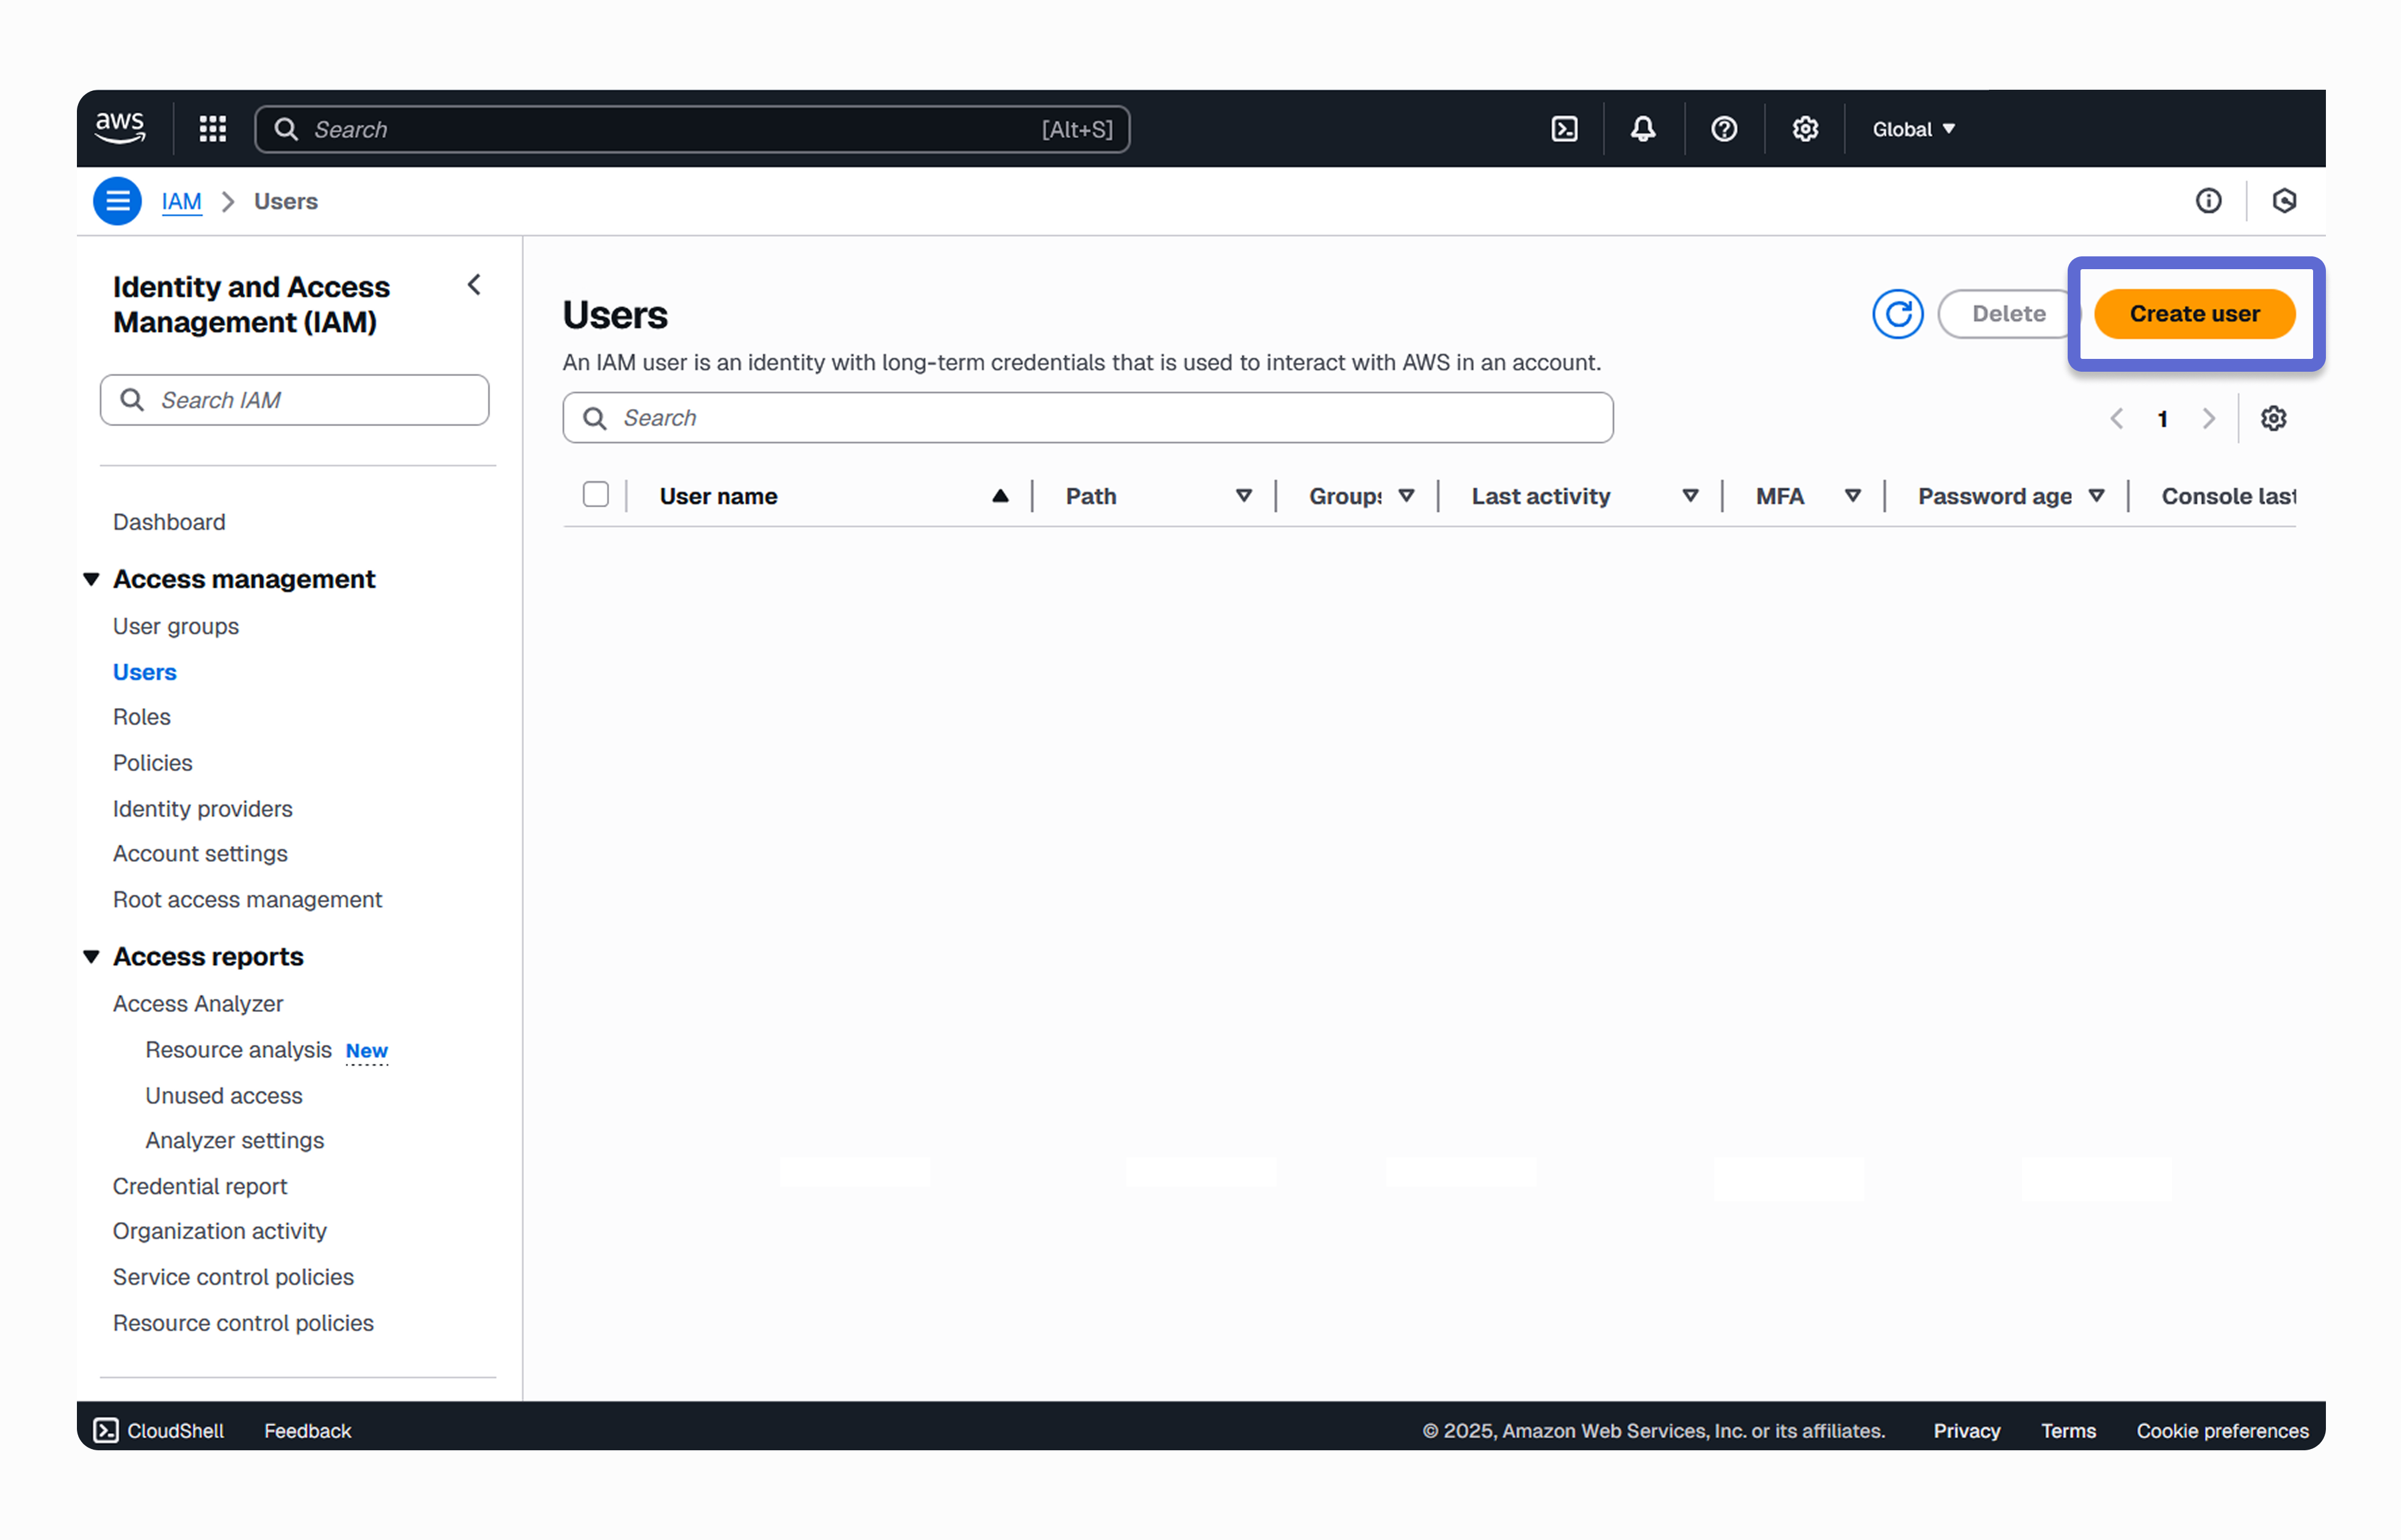Sort ascending by User name arrow
The height and width of the screenshot is (1540, 2401).
coord(1000,496)
